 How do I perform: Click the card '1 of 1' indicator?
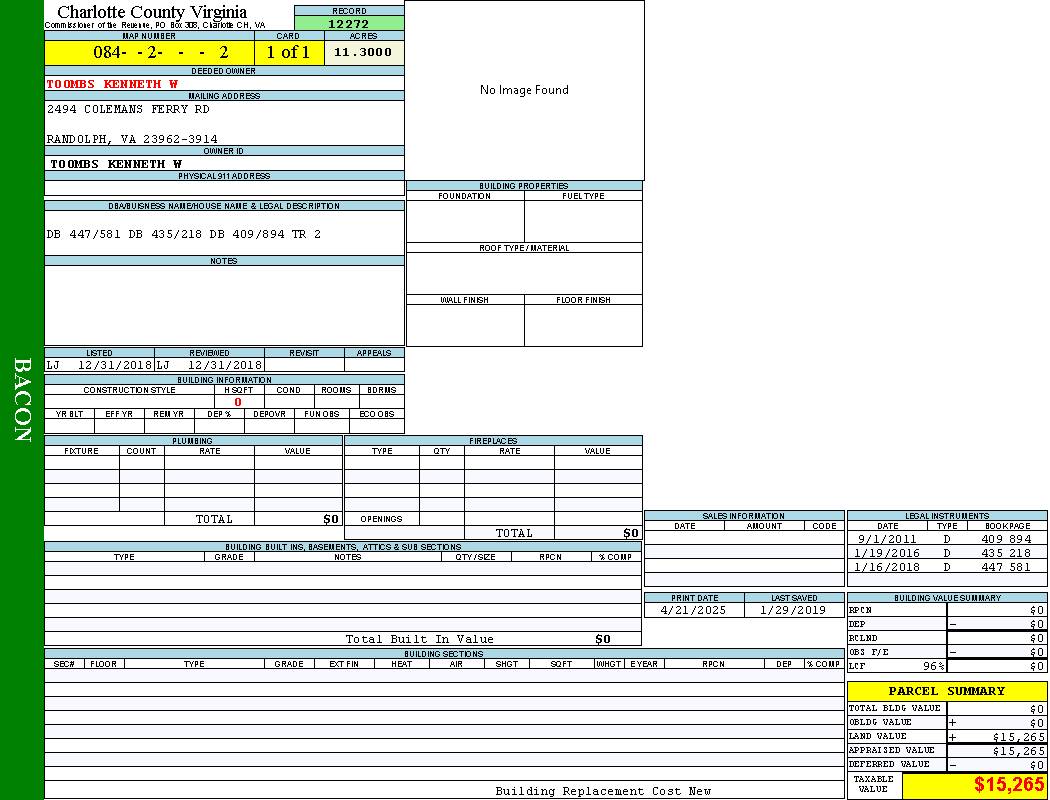pos(288,52)
